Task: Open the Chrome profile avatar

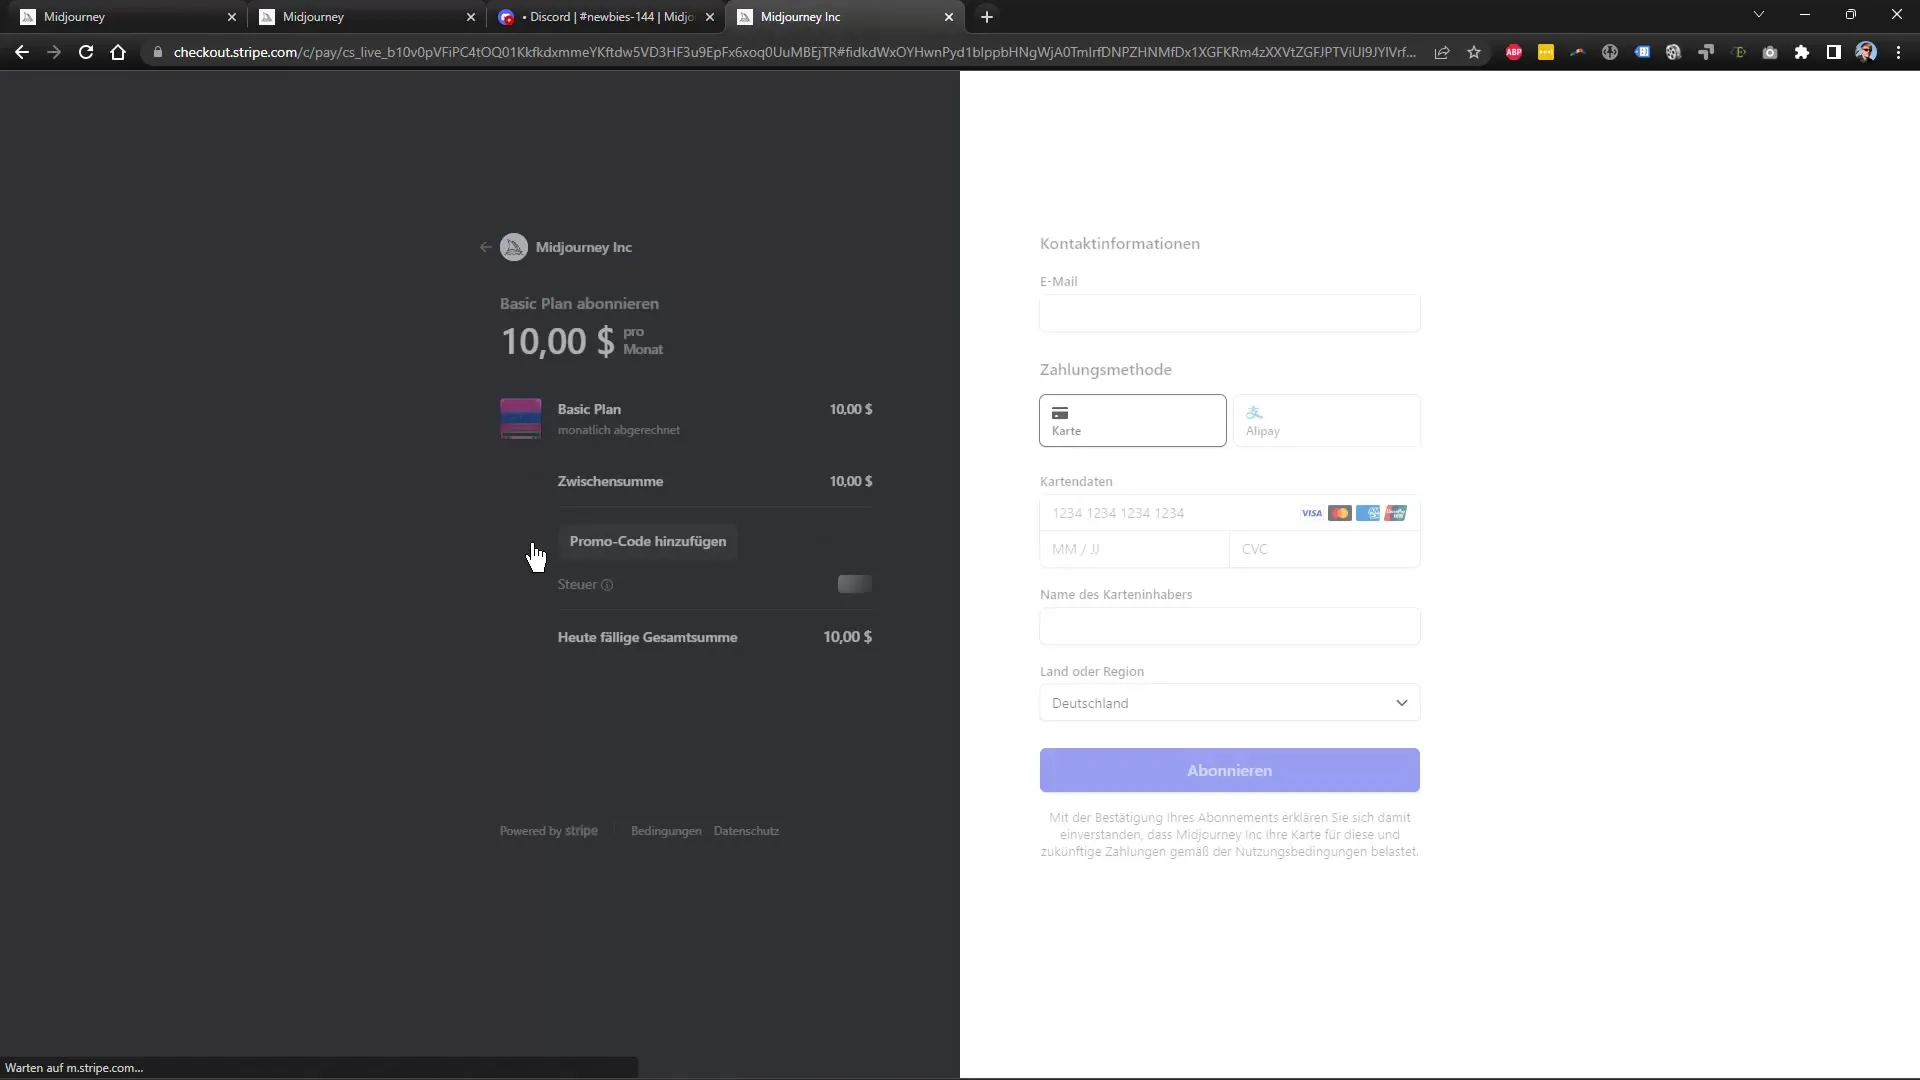Action: [x=1866, y=52]
